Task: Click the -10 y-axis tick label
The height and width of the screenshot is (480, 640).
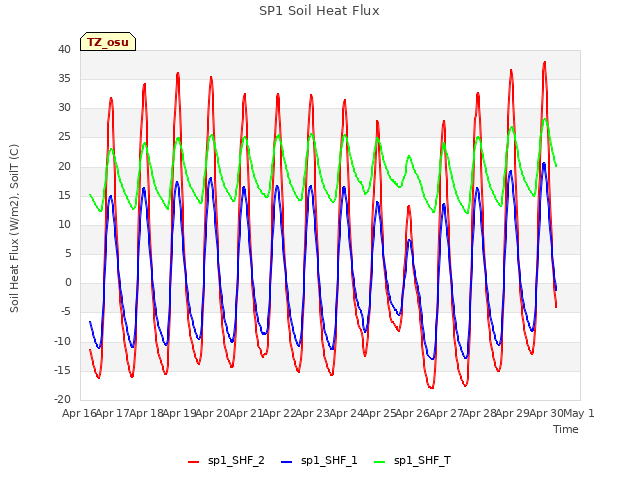Action: tap(62, 341)
